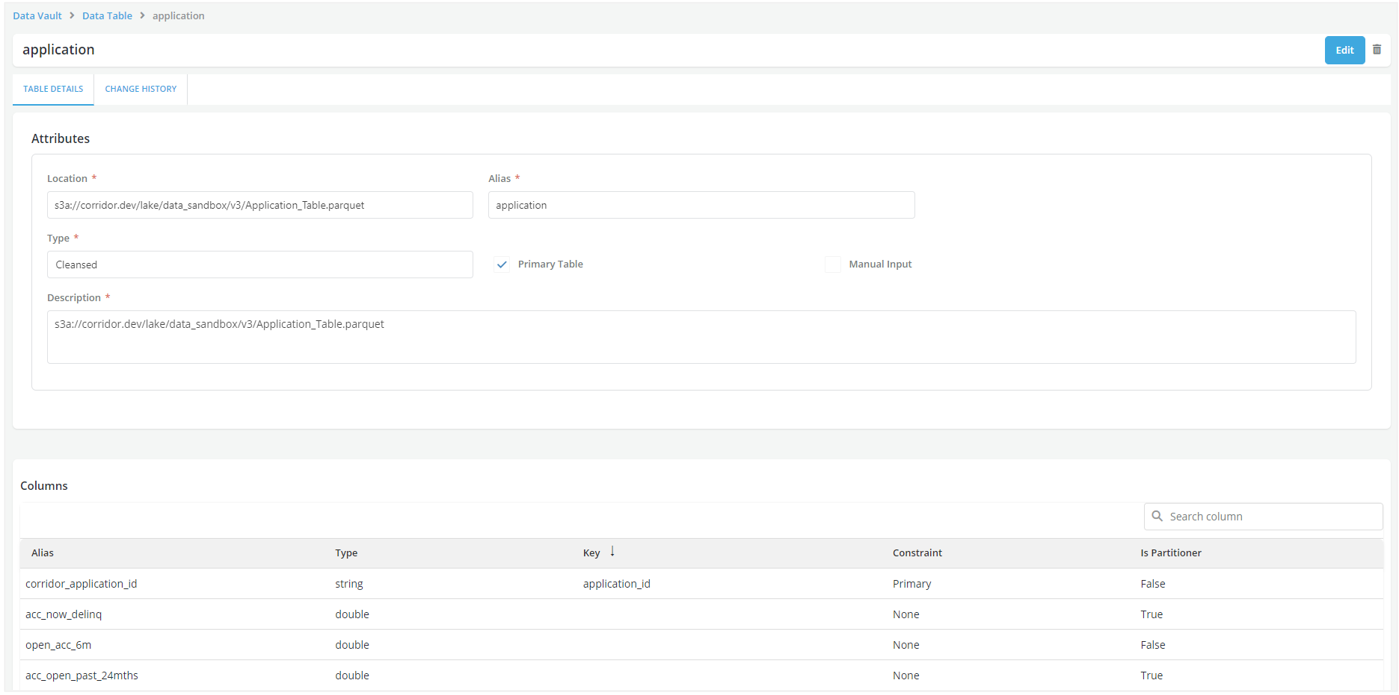
Task: Select the Table Details tab
Action: pos(53,89)
